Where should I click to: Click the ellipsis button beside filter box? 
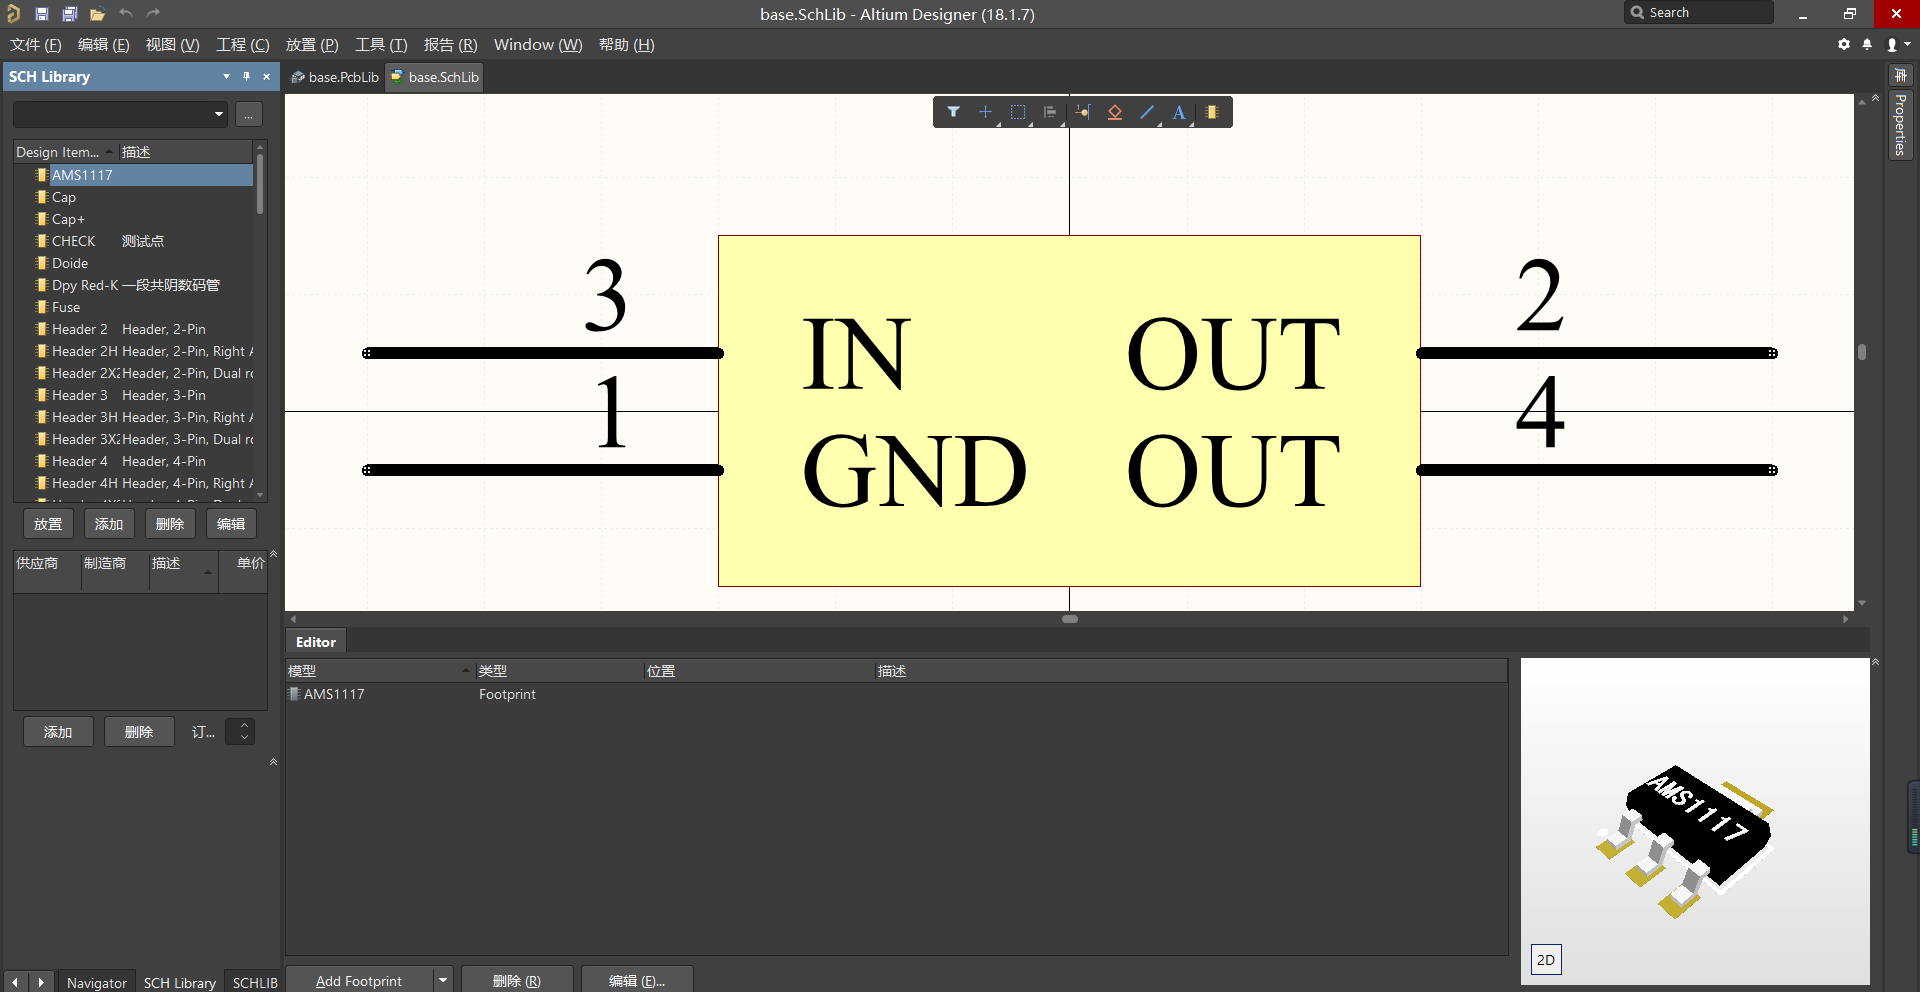pos(249,114)
